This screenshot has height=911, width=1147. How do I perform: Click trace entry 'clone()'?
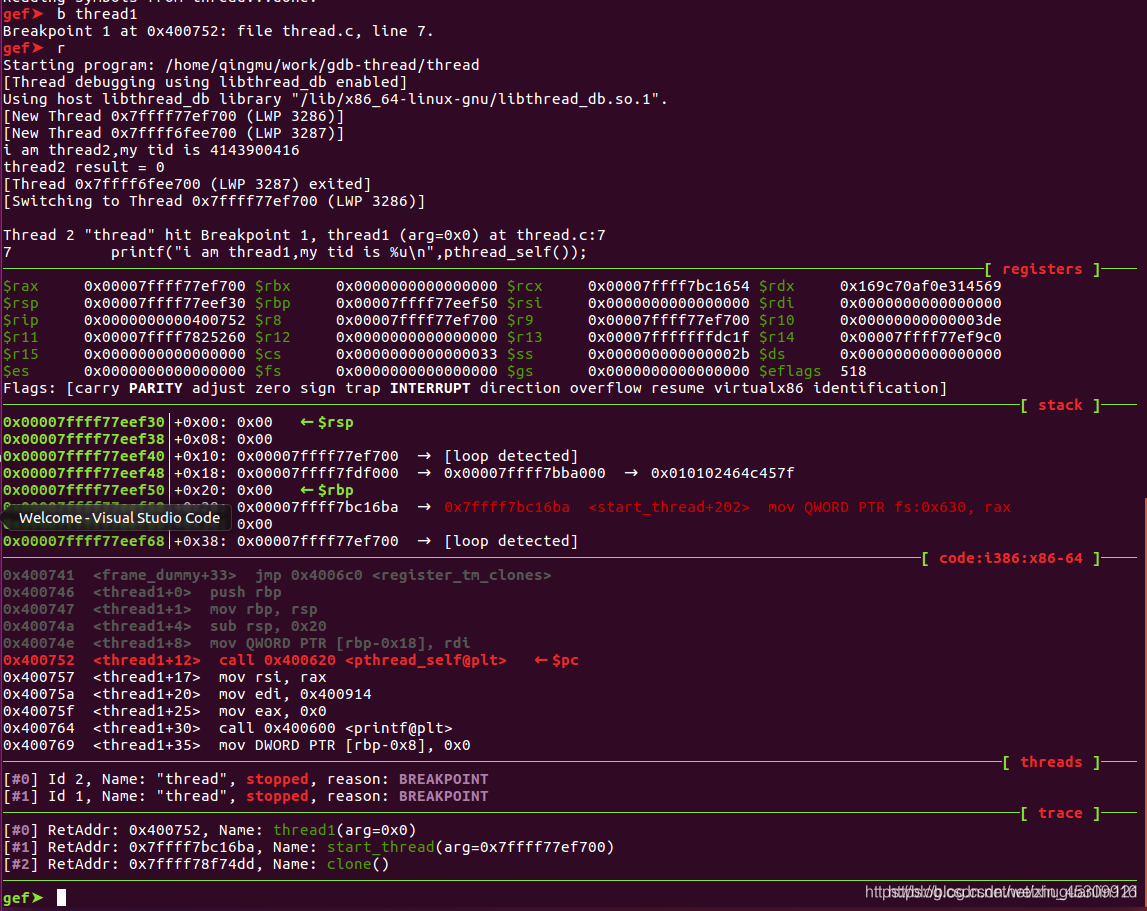point(358,864)
